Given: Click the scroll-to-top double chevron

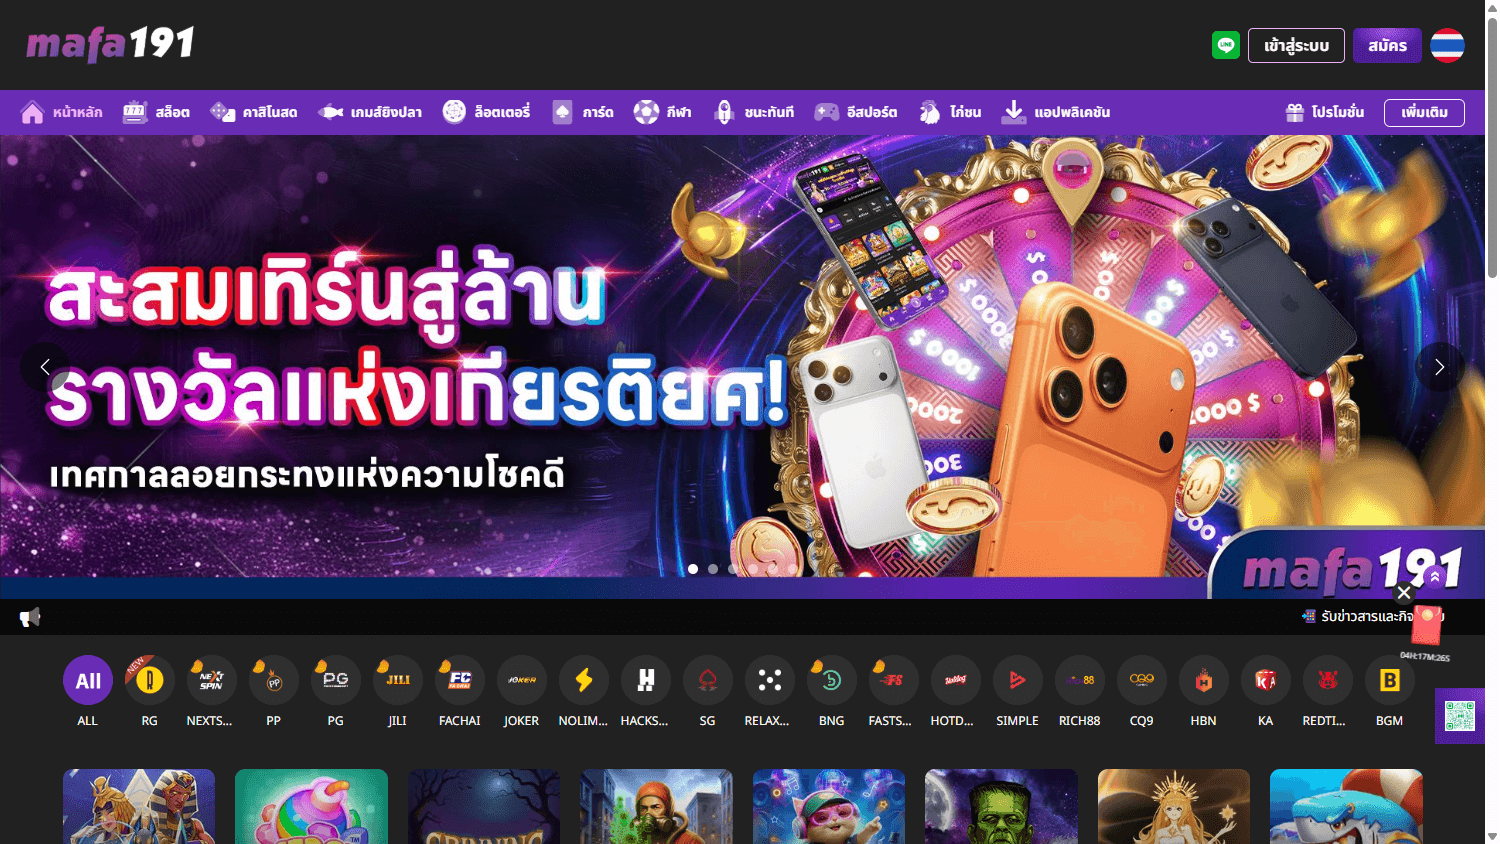Looking at the screenshot, I should 1434,576.
